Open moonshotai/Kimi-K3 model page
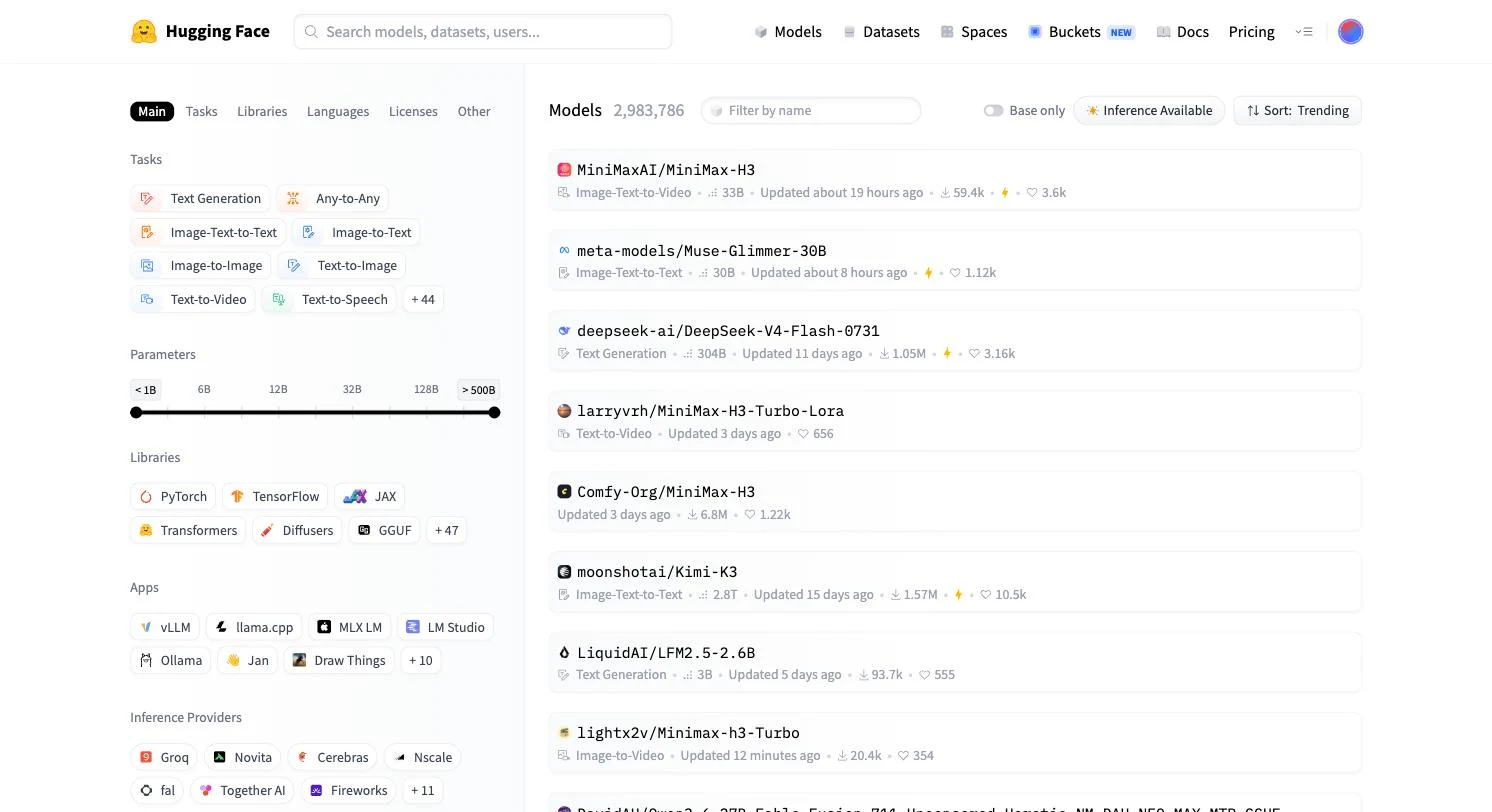 pyautogui.click(x=955, y=582)
